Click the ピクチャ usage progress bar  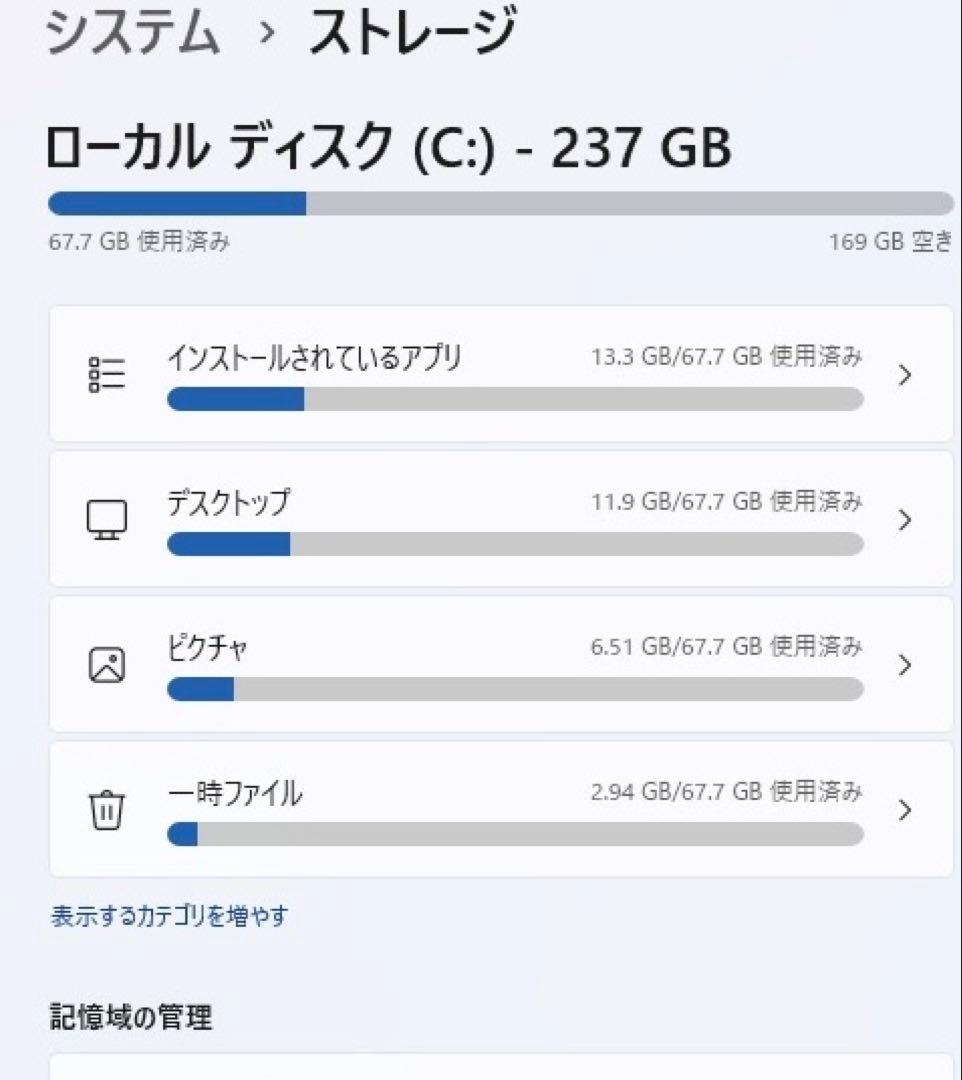(515, 689)
